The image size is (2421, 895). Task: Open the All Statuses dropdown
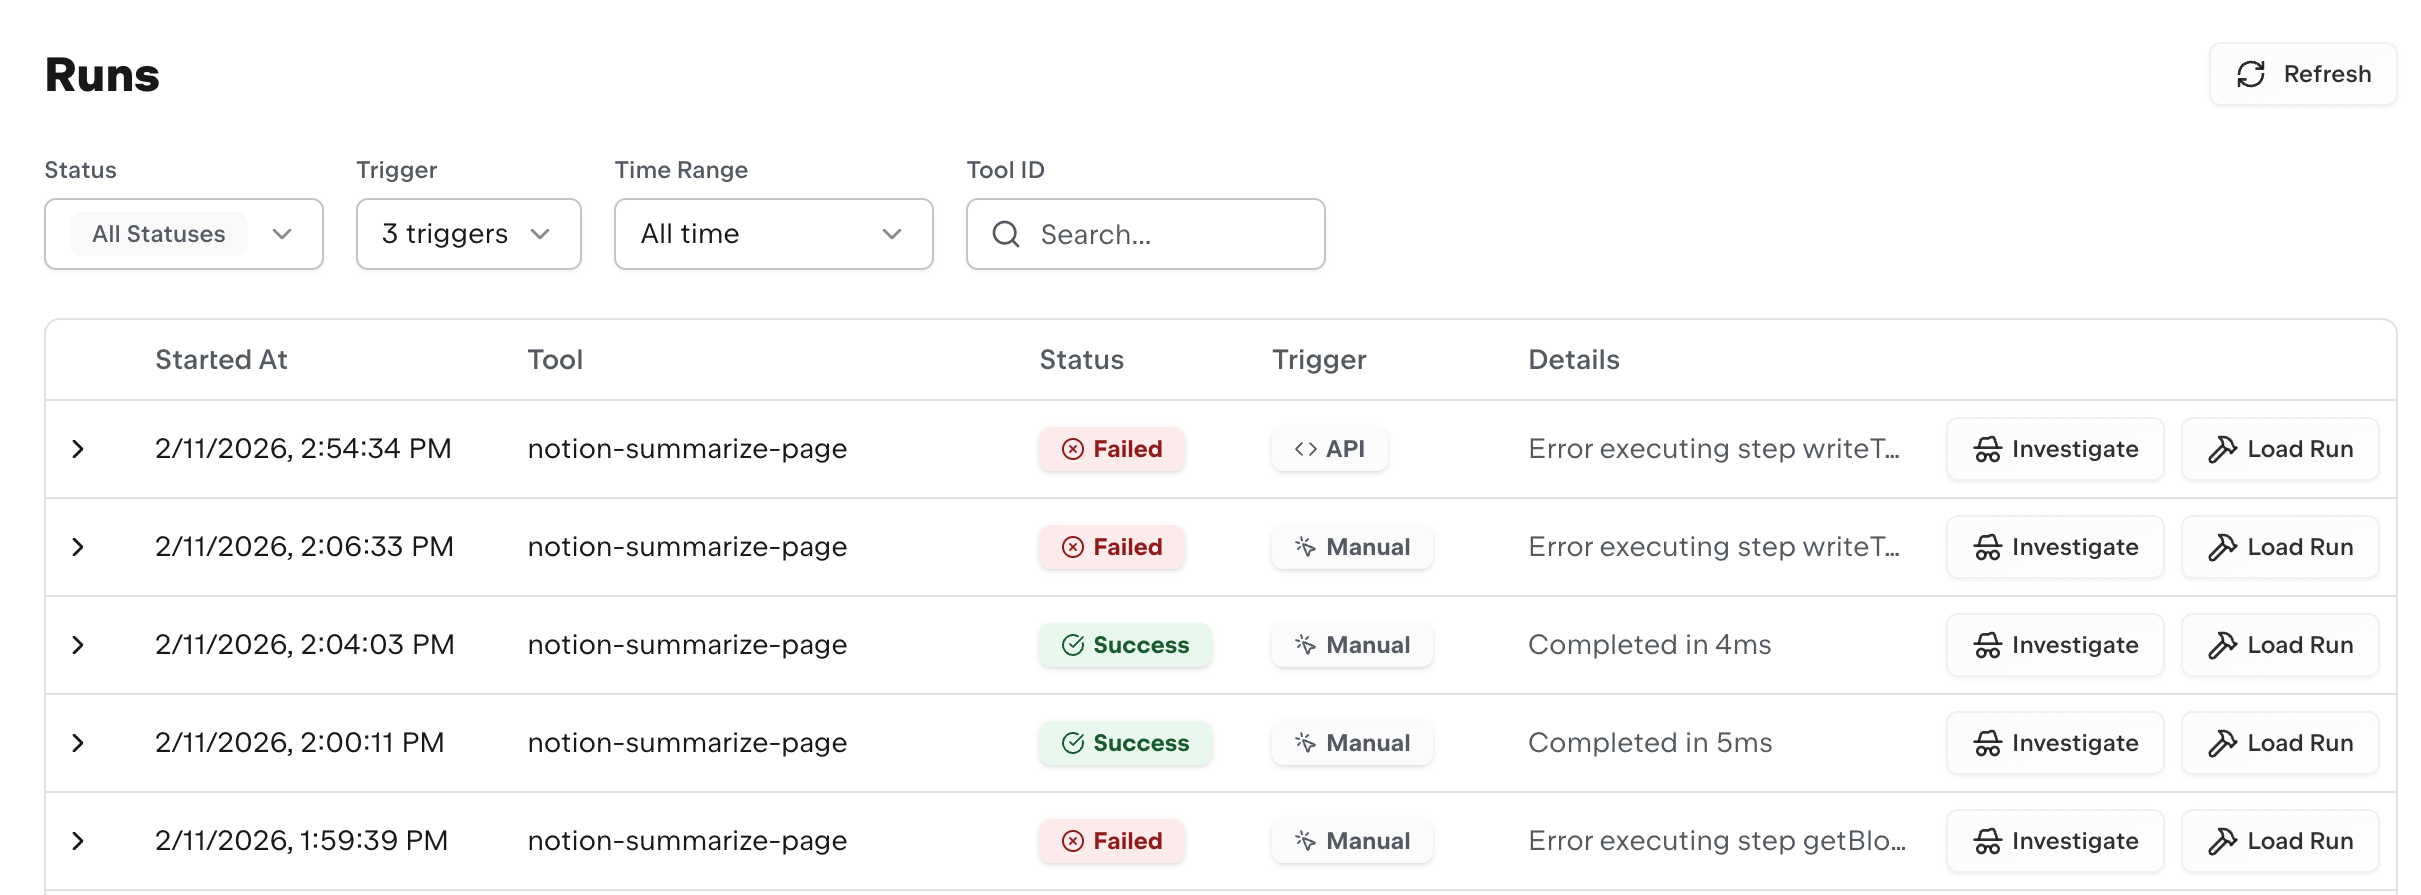point(184,234)
